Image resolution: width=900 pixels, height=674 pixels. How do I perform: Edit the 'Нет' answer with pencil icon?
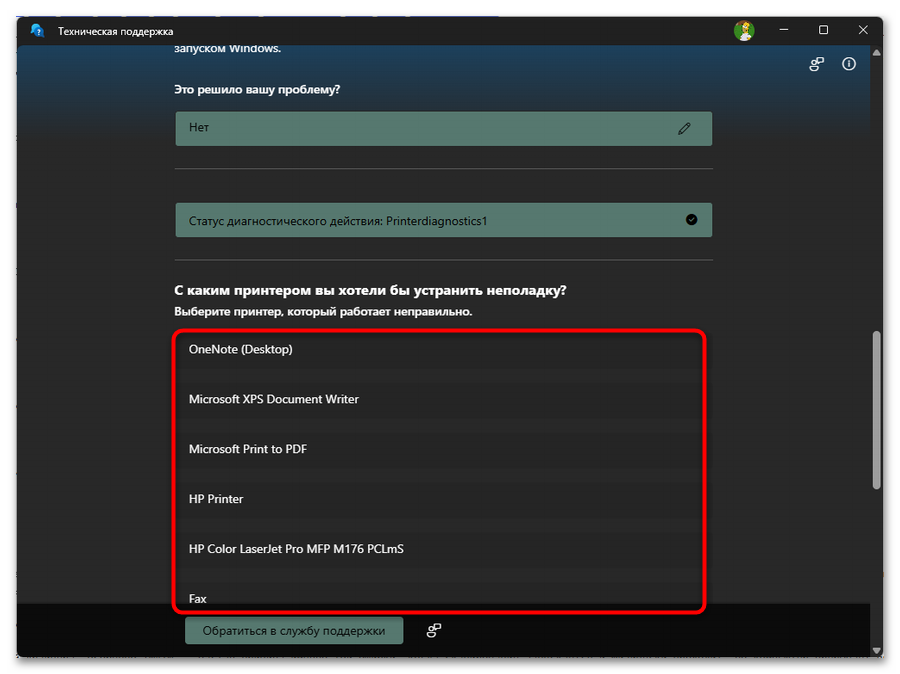point(684,129)
